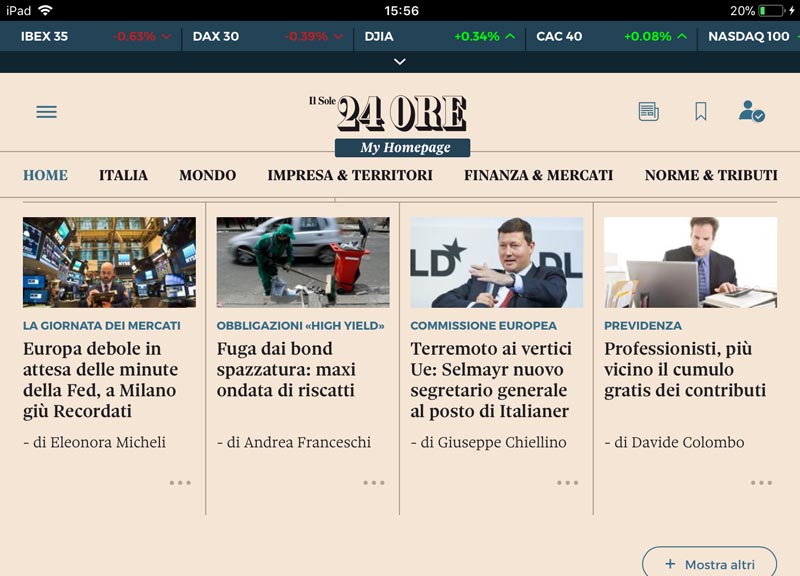Expand the stock ticker with down chevron

click(400, 62)
